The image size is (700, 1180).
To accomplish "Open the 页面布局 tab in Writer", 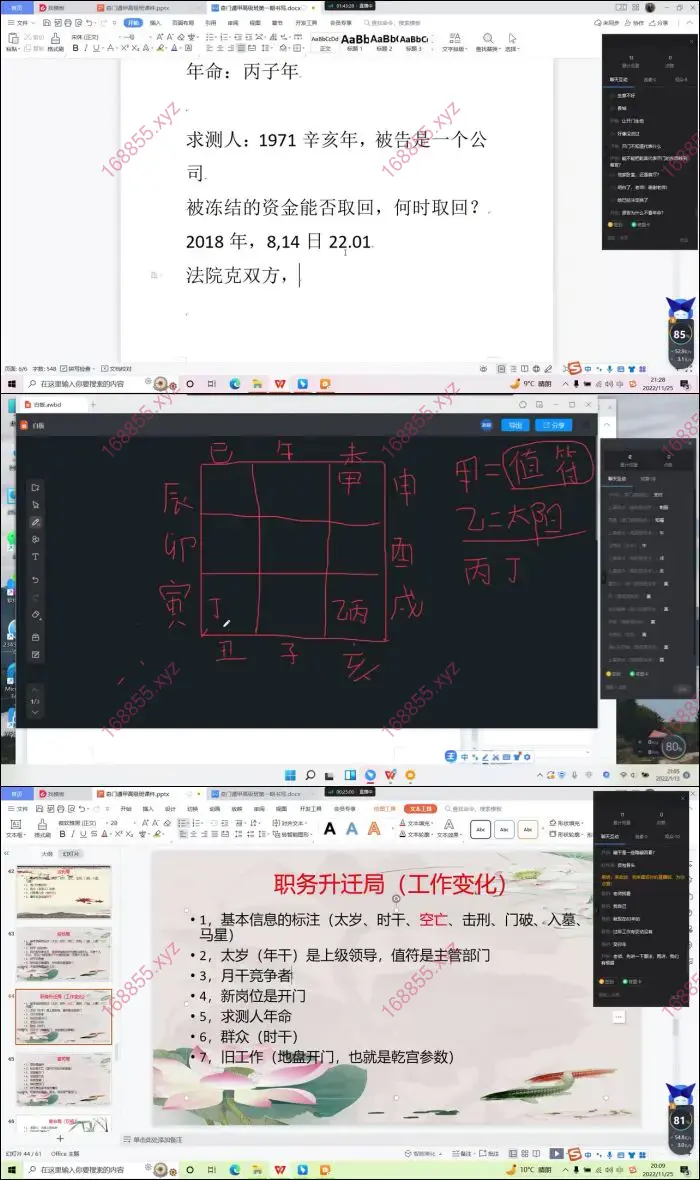I will [183, 23].
